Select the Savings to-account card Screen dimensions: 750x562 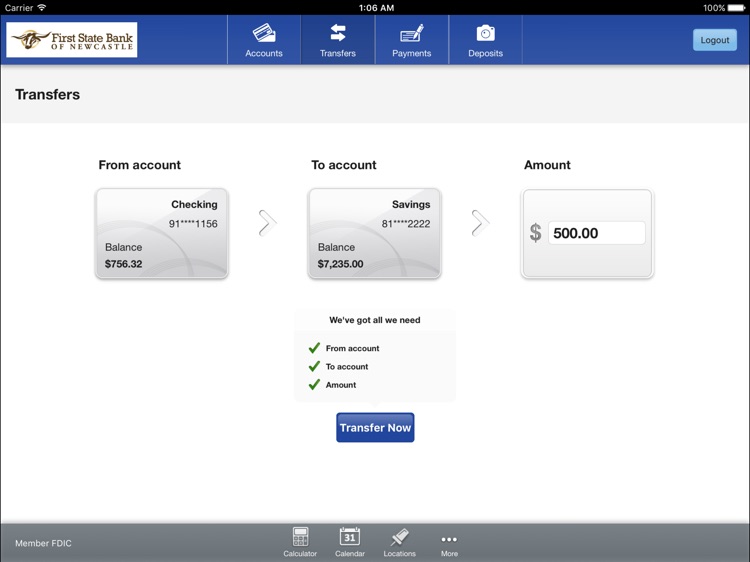click(x=375, y=233)
